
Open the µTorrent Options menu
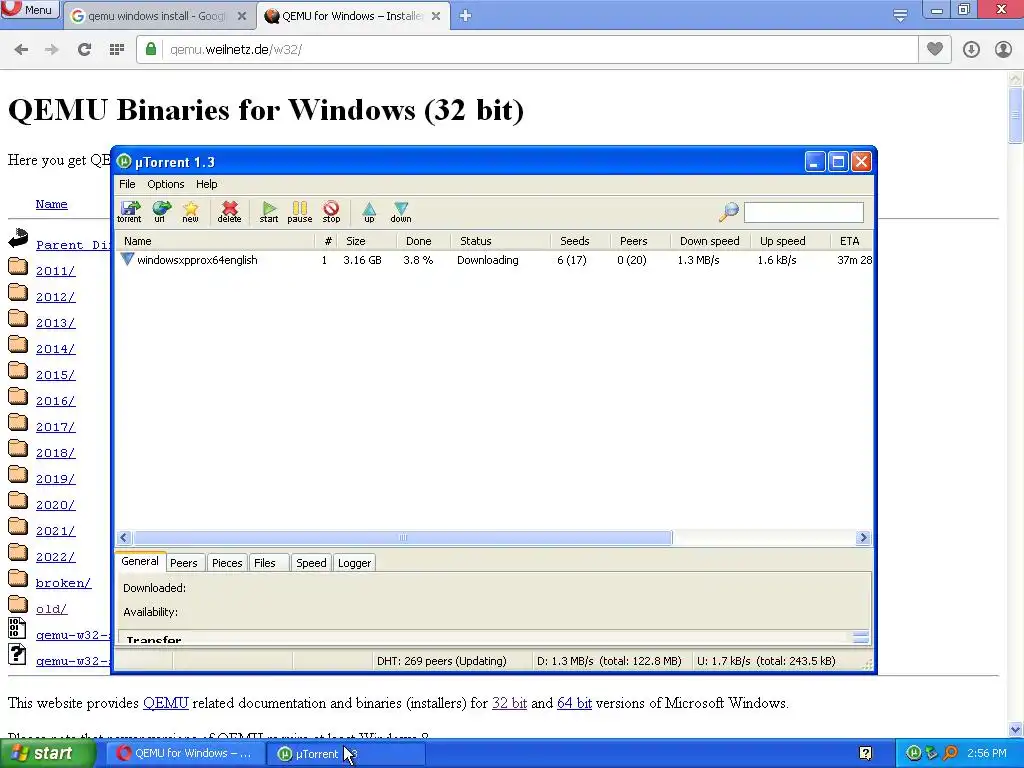[x=165, y=184]
